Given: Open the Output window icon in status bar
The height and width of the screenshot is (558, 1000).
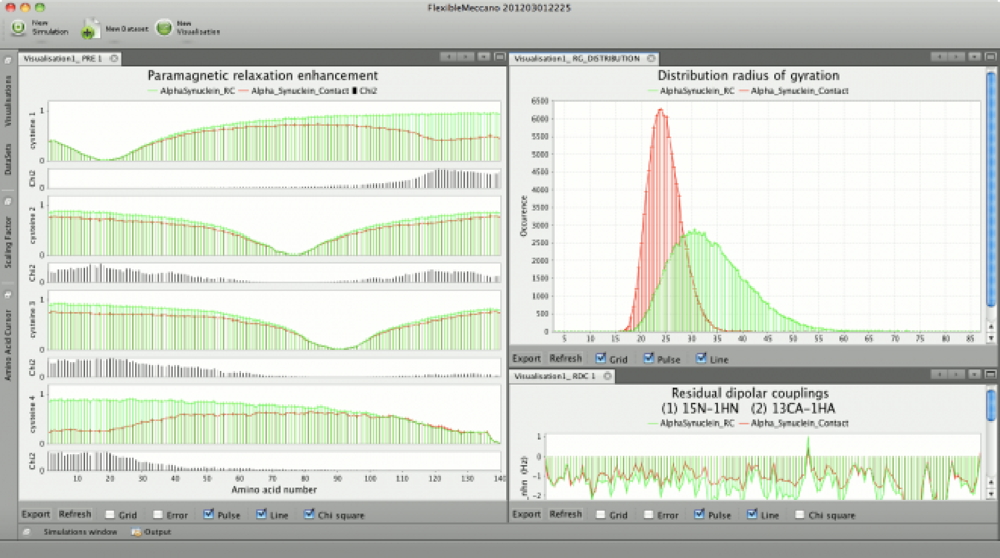Looking at the screenshot, I should (x=137, y=531).
